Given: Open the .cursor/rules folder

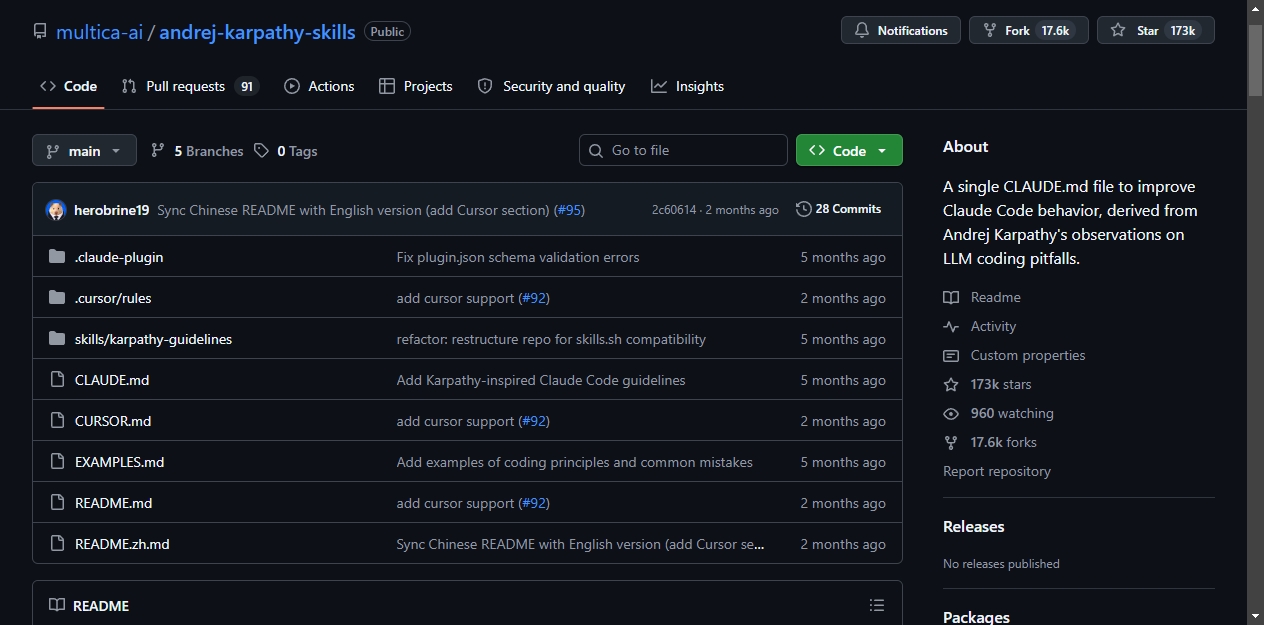Looking at the screenshot, I should pyautogui.click(x=113, y=298).
